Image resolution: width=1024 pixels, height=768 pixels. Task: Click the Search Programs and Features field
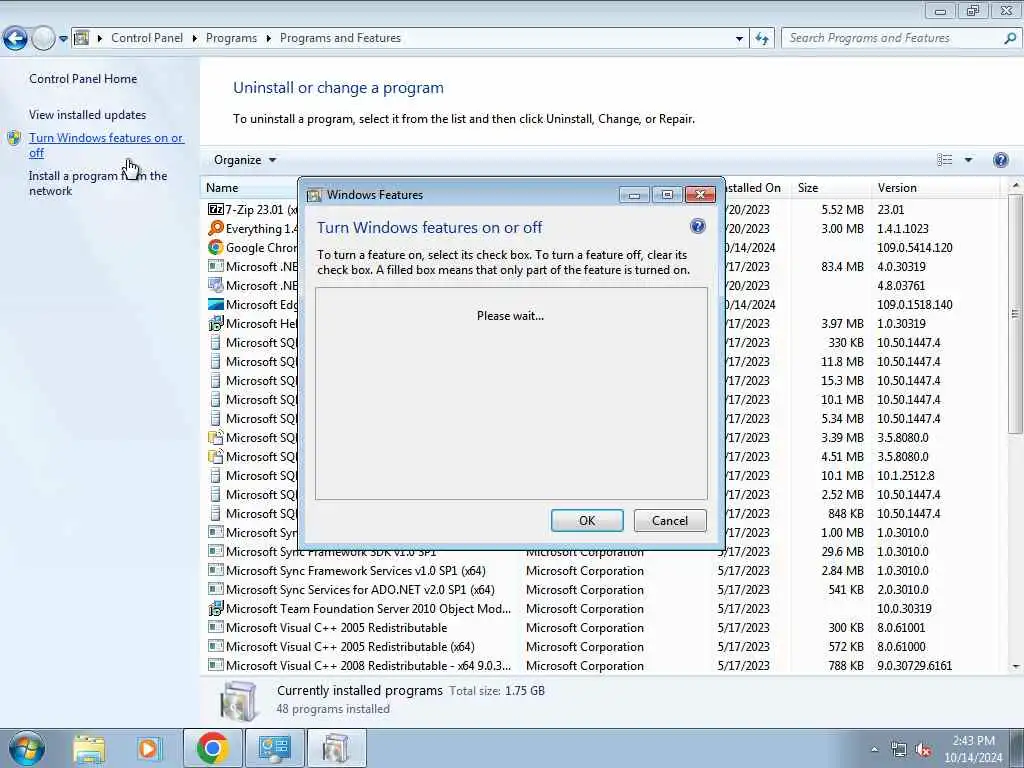click(x=891, y=38)
